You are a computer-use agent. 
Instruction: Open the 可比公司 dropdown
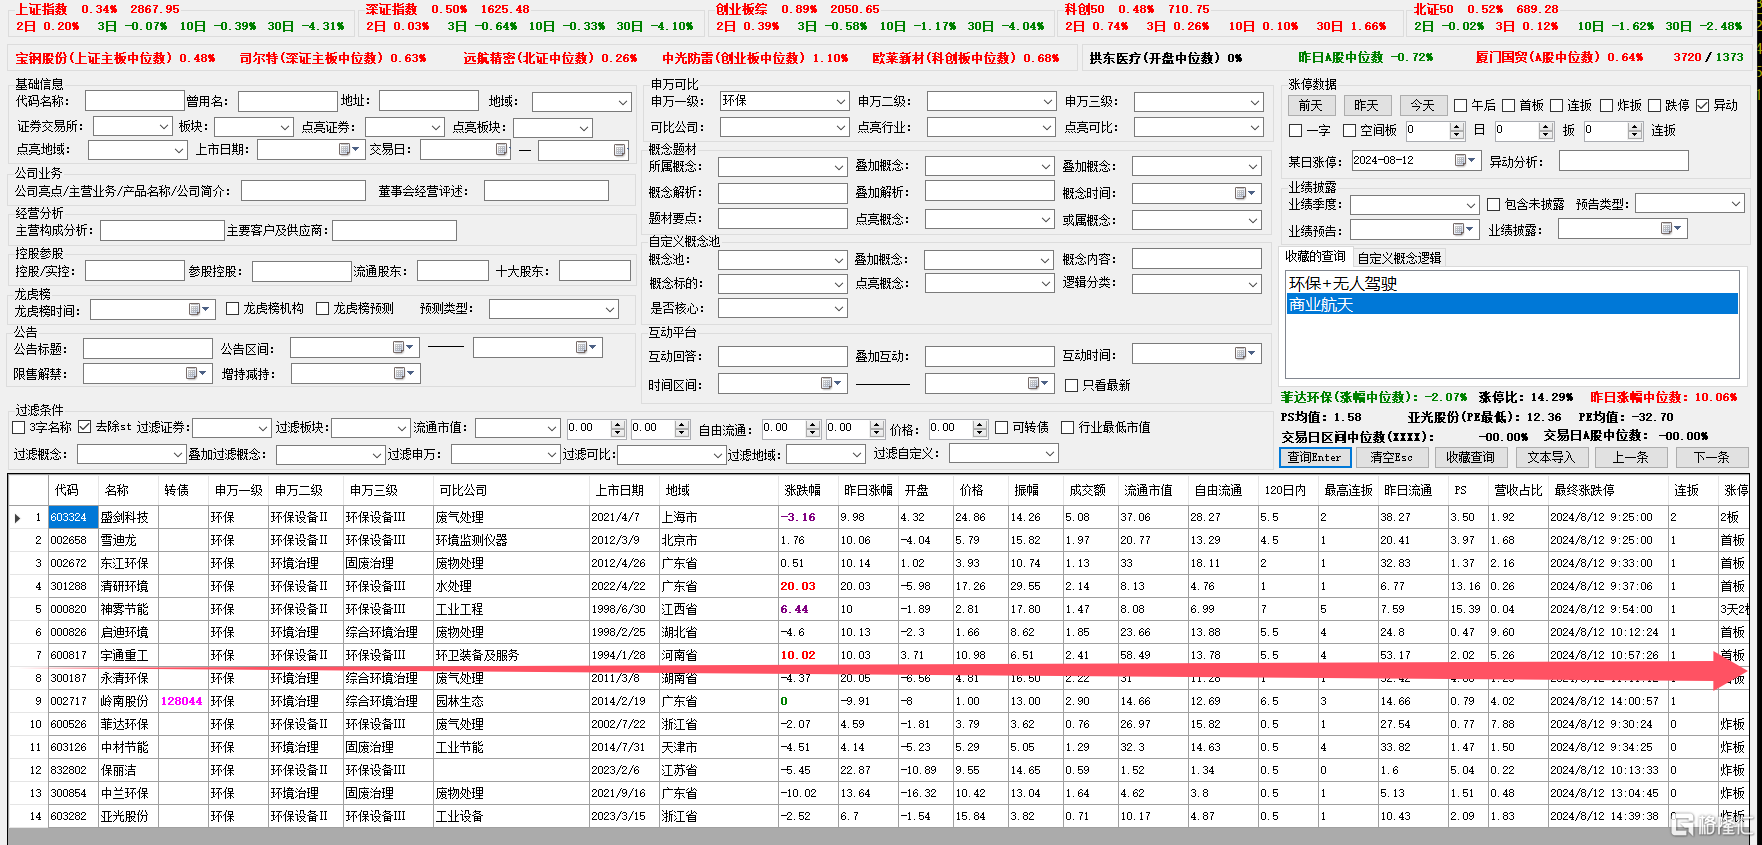[x=785, y=127]
